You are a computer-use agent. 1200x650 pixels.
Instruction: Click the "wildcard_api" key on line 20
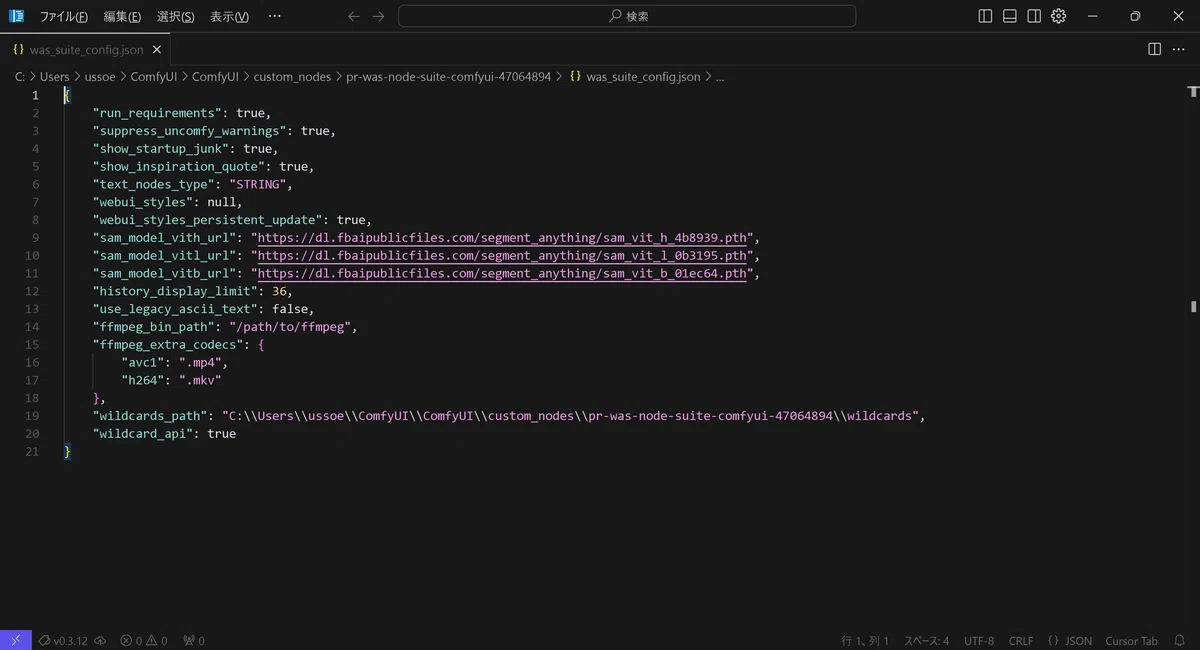pos(143,433)
